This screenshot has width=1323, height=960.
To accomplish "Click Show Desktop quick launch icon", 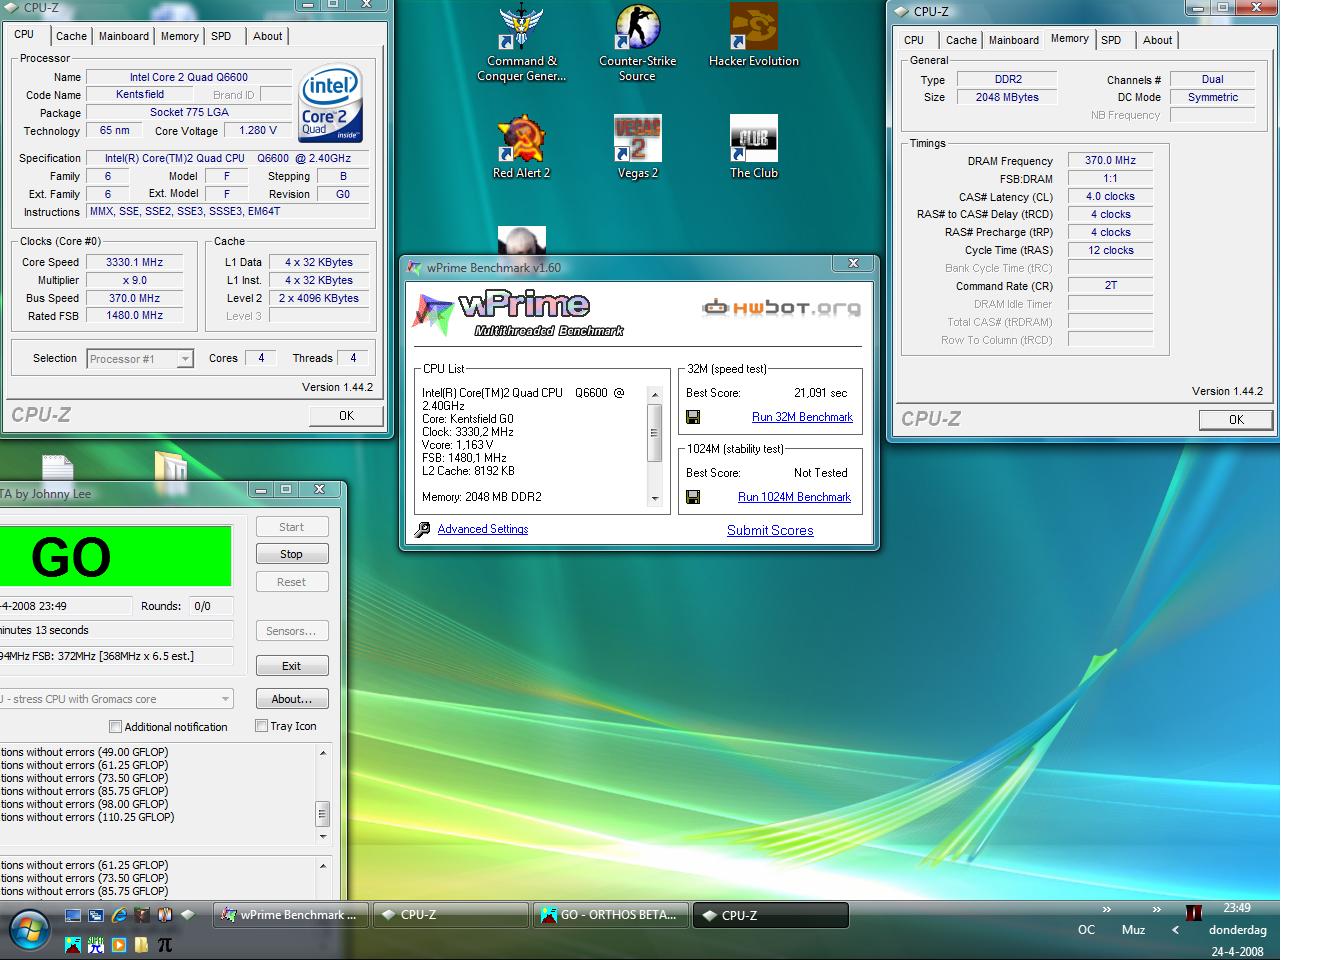I will pos(73,915).
